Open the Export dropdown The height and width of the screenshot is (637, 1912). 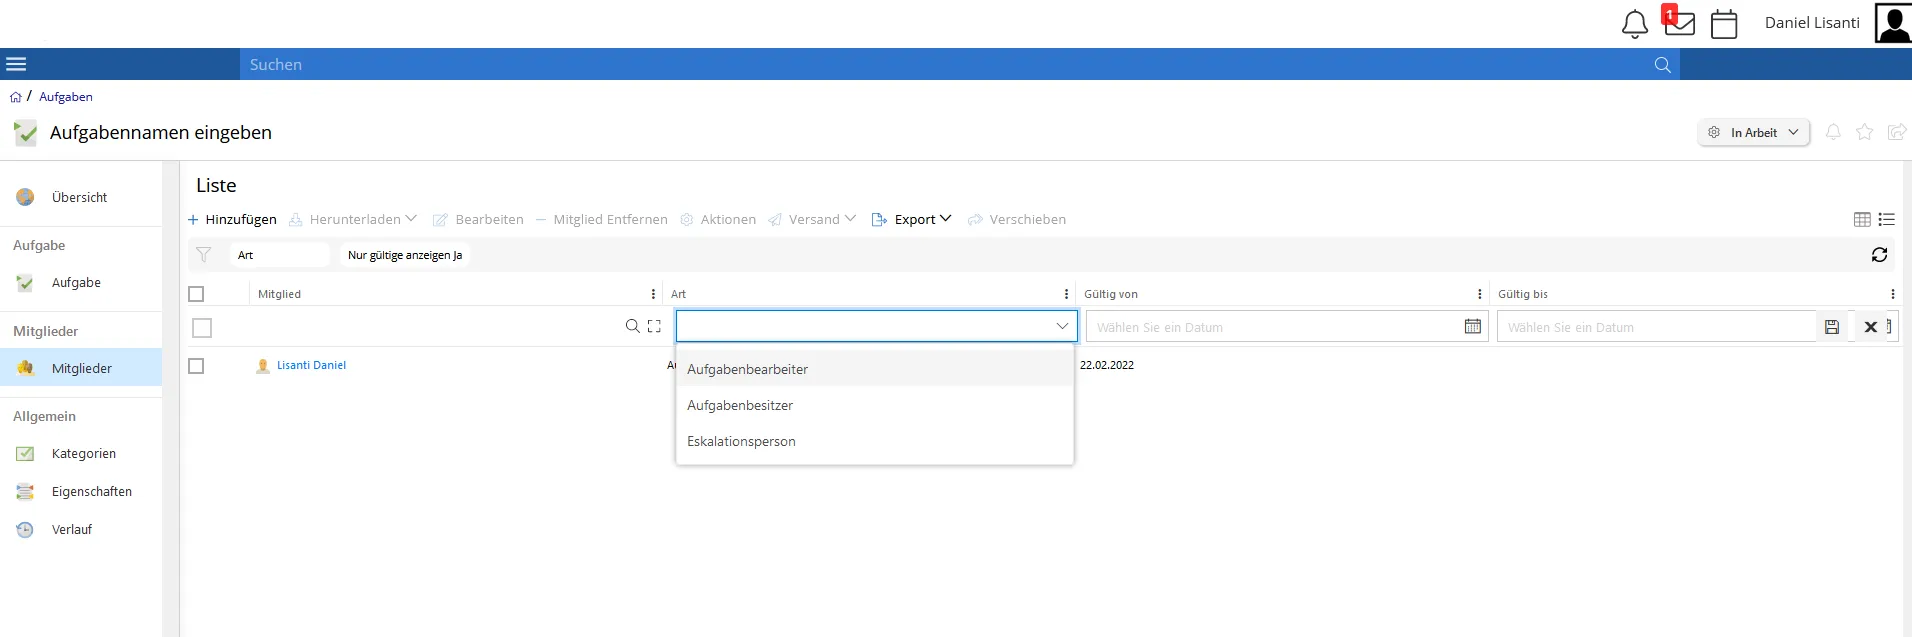coord(911,219)
